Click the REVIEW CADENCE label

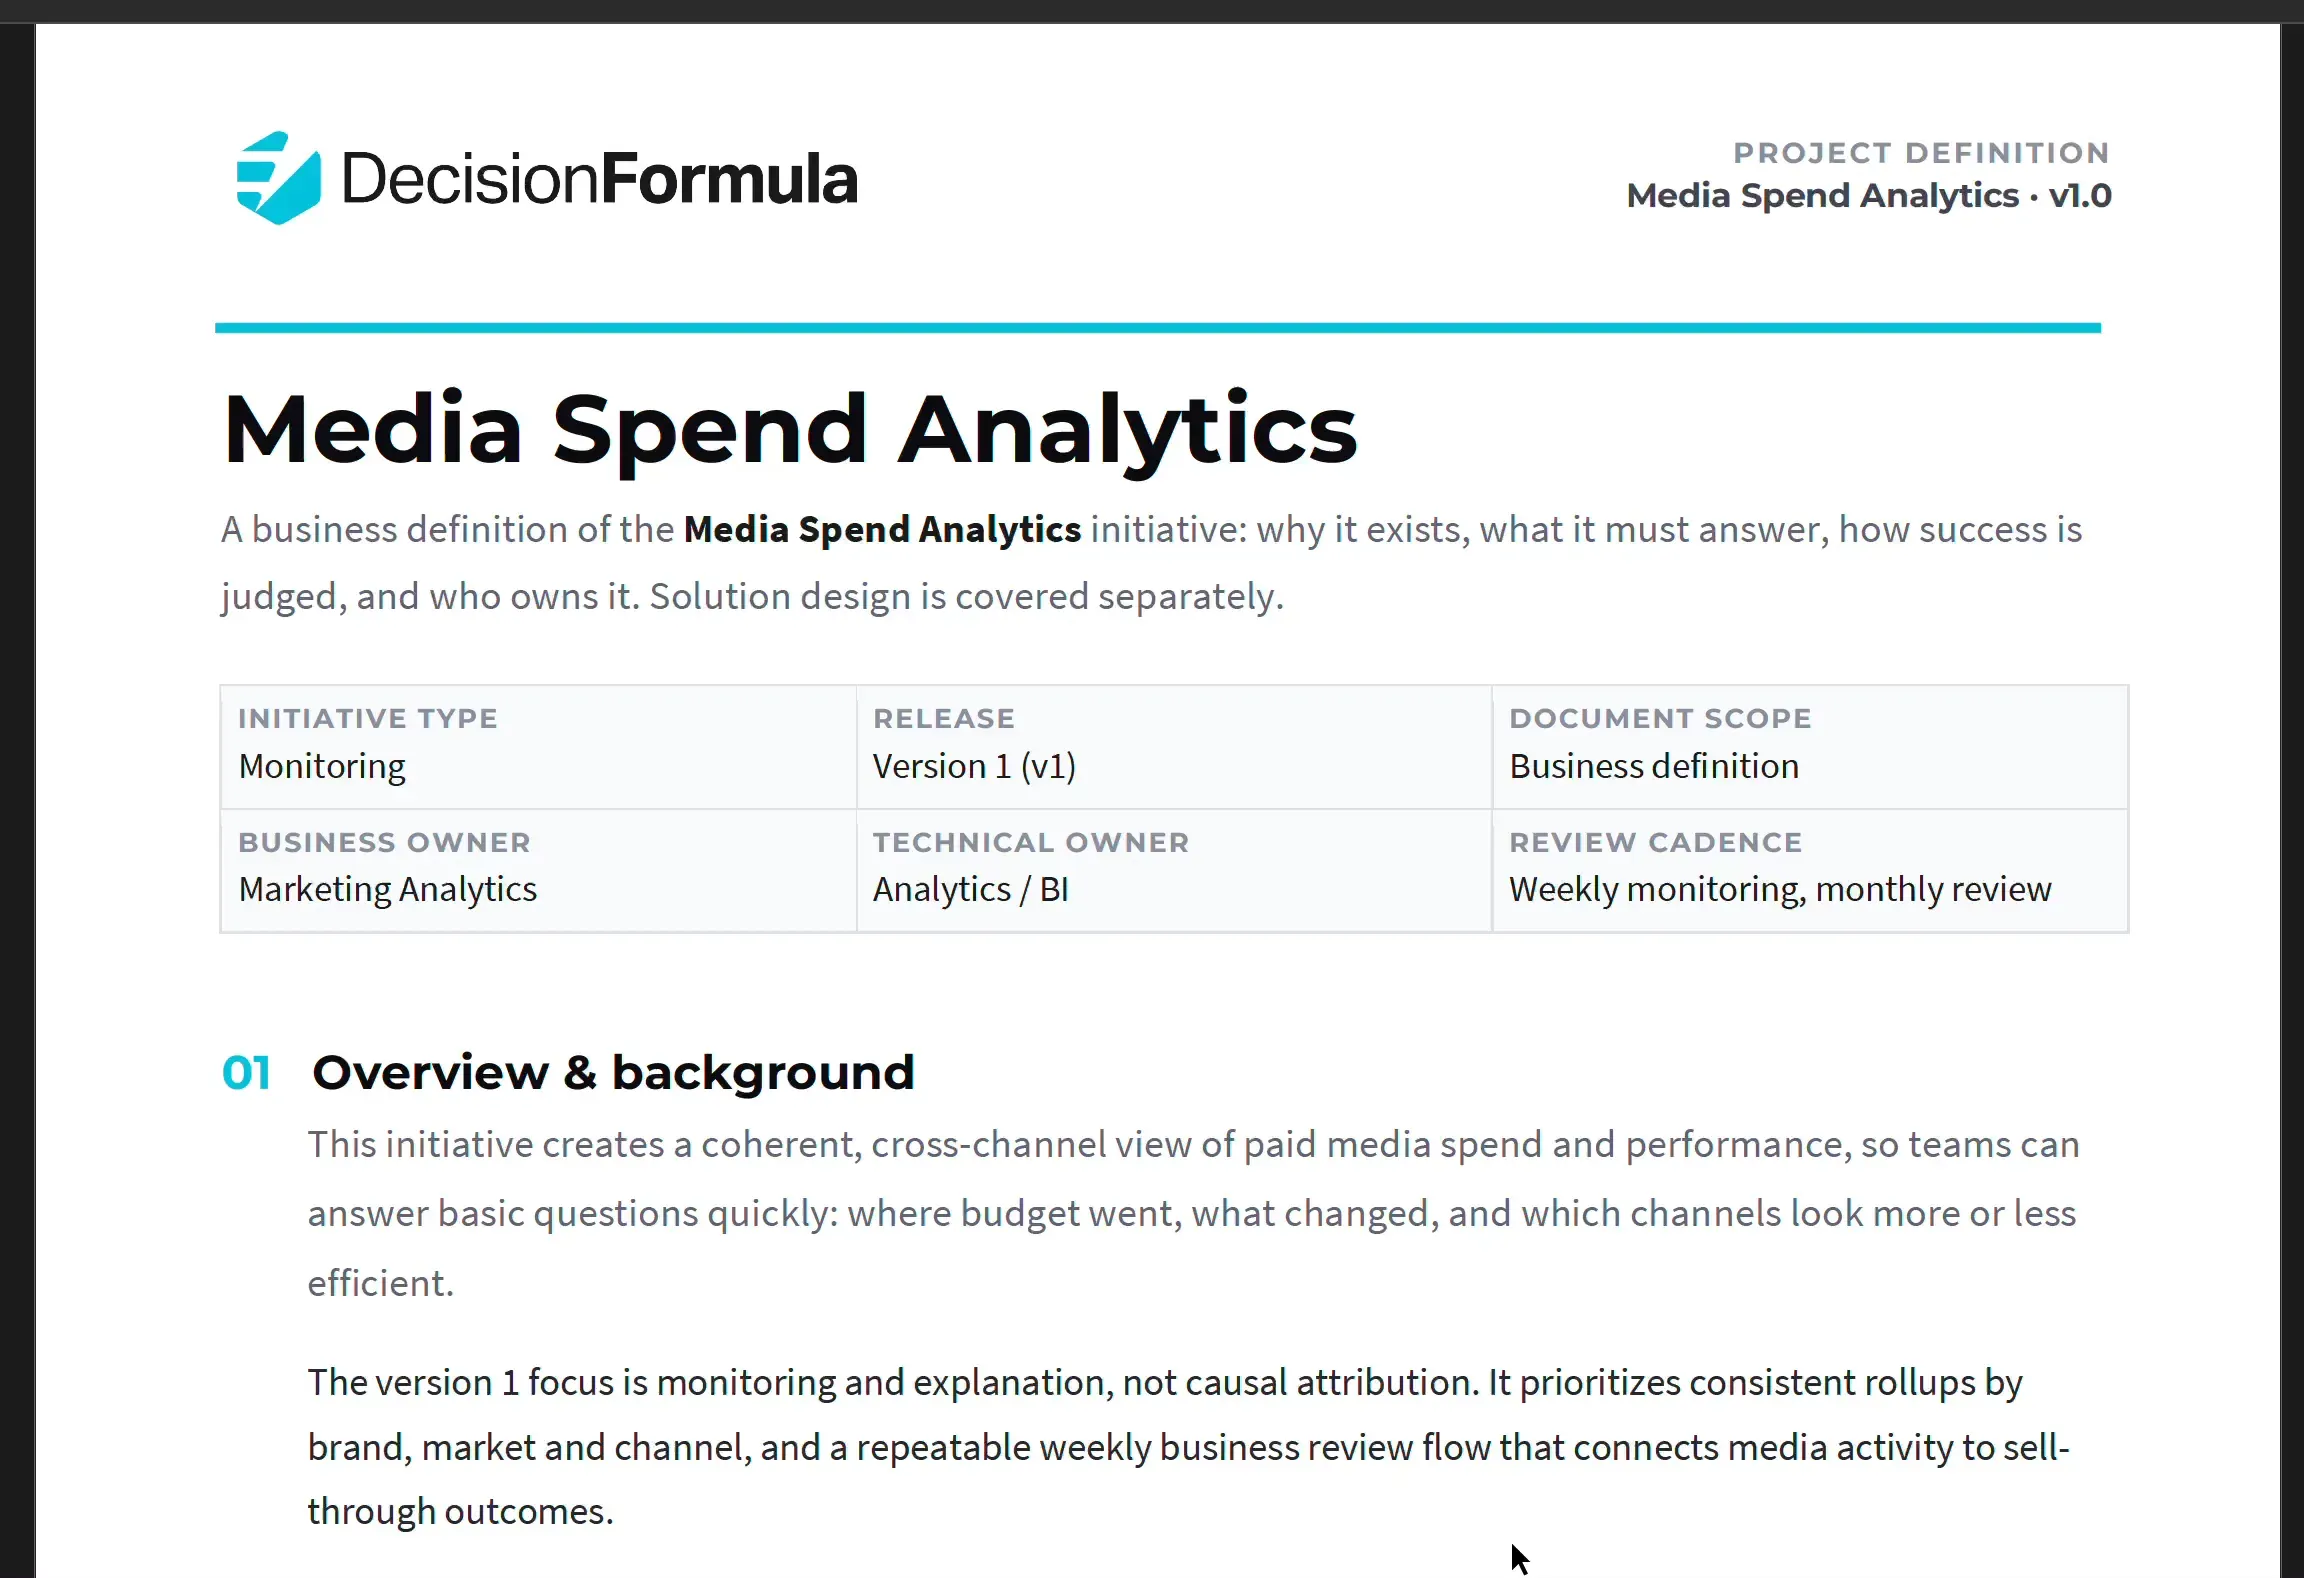[x=1656, y=842]
